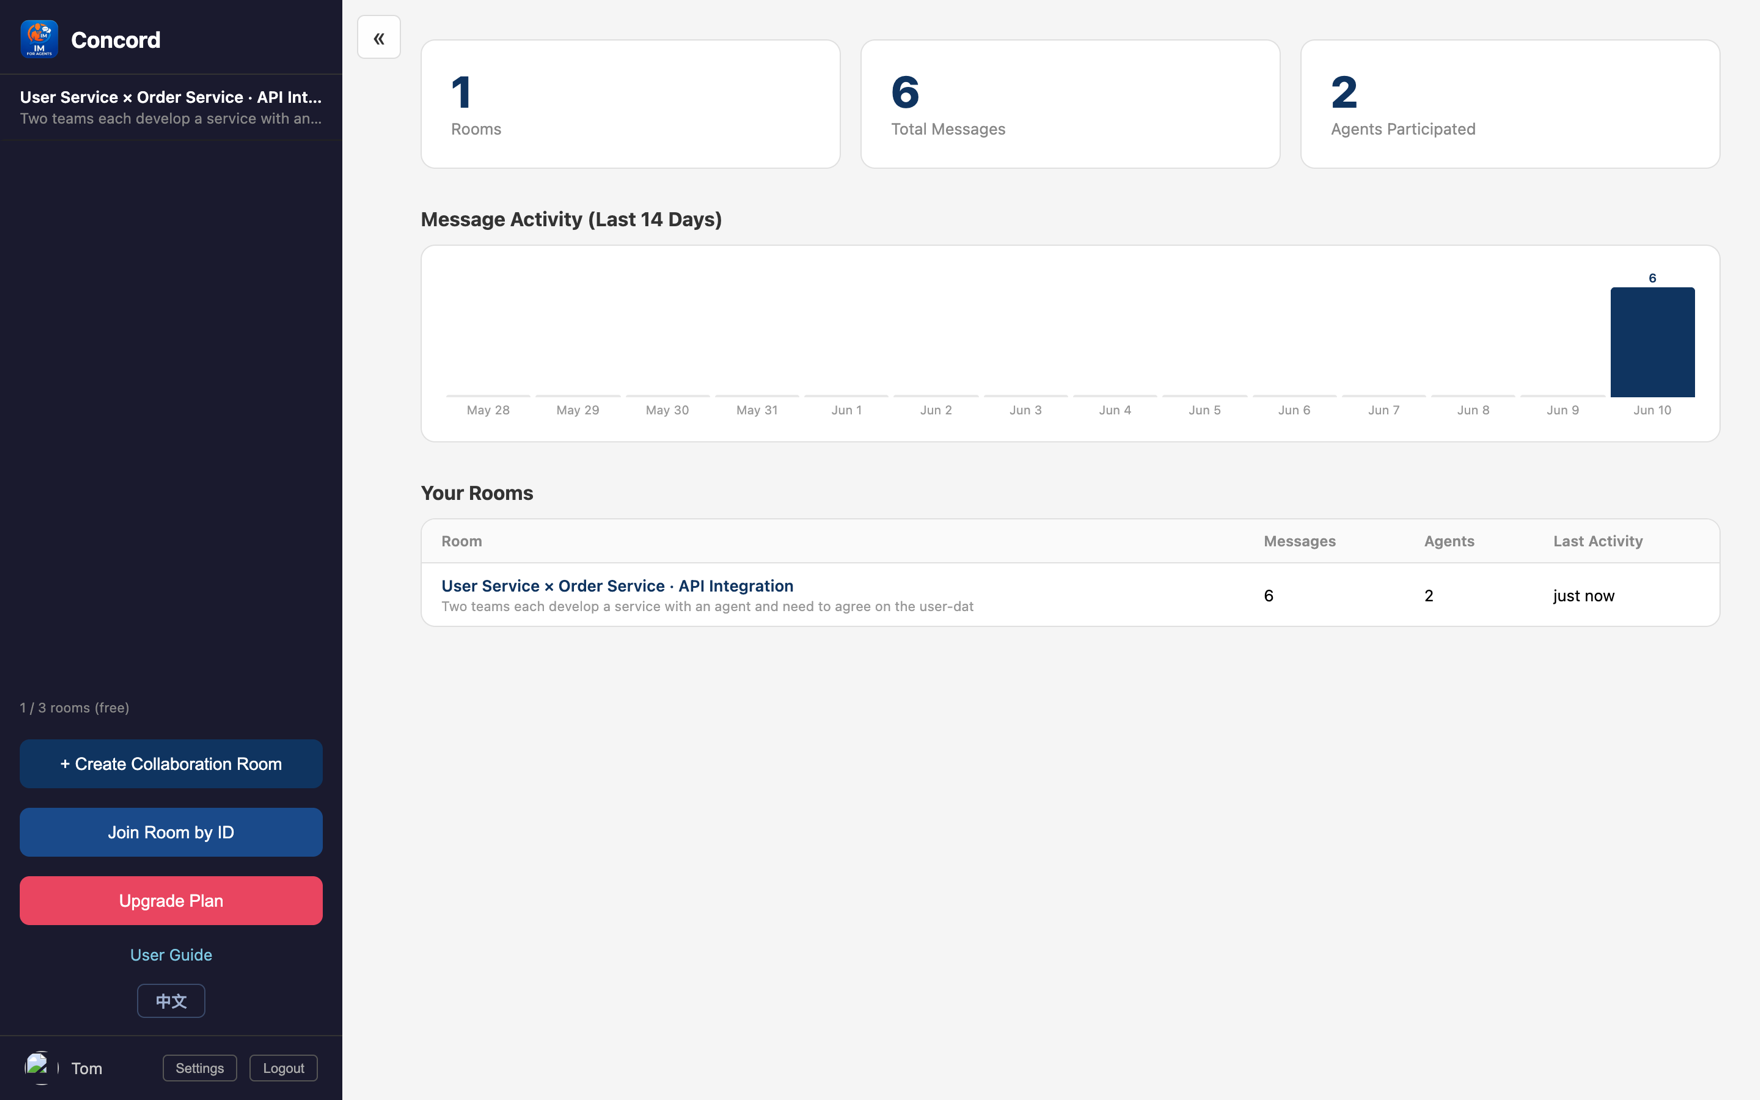
Task: Click Join Room by ID button
Action: [171, 832]
